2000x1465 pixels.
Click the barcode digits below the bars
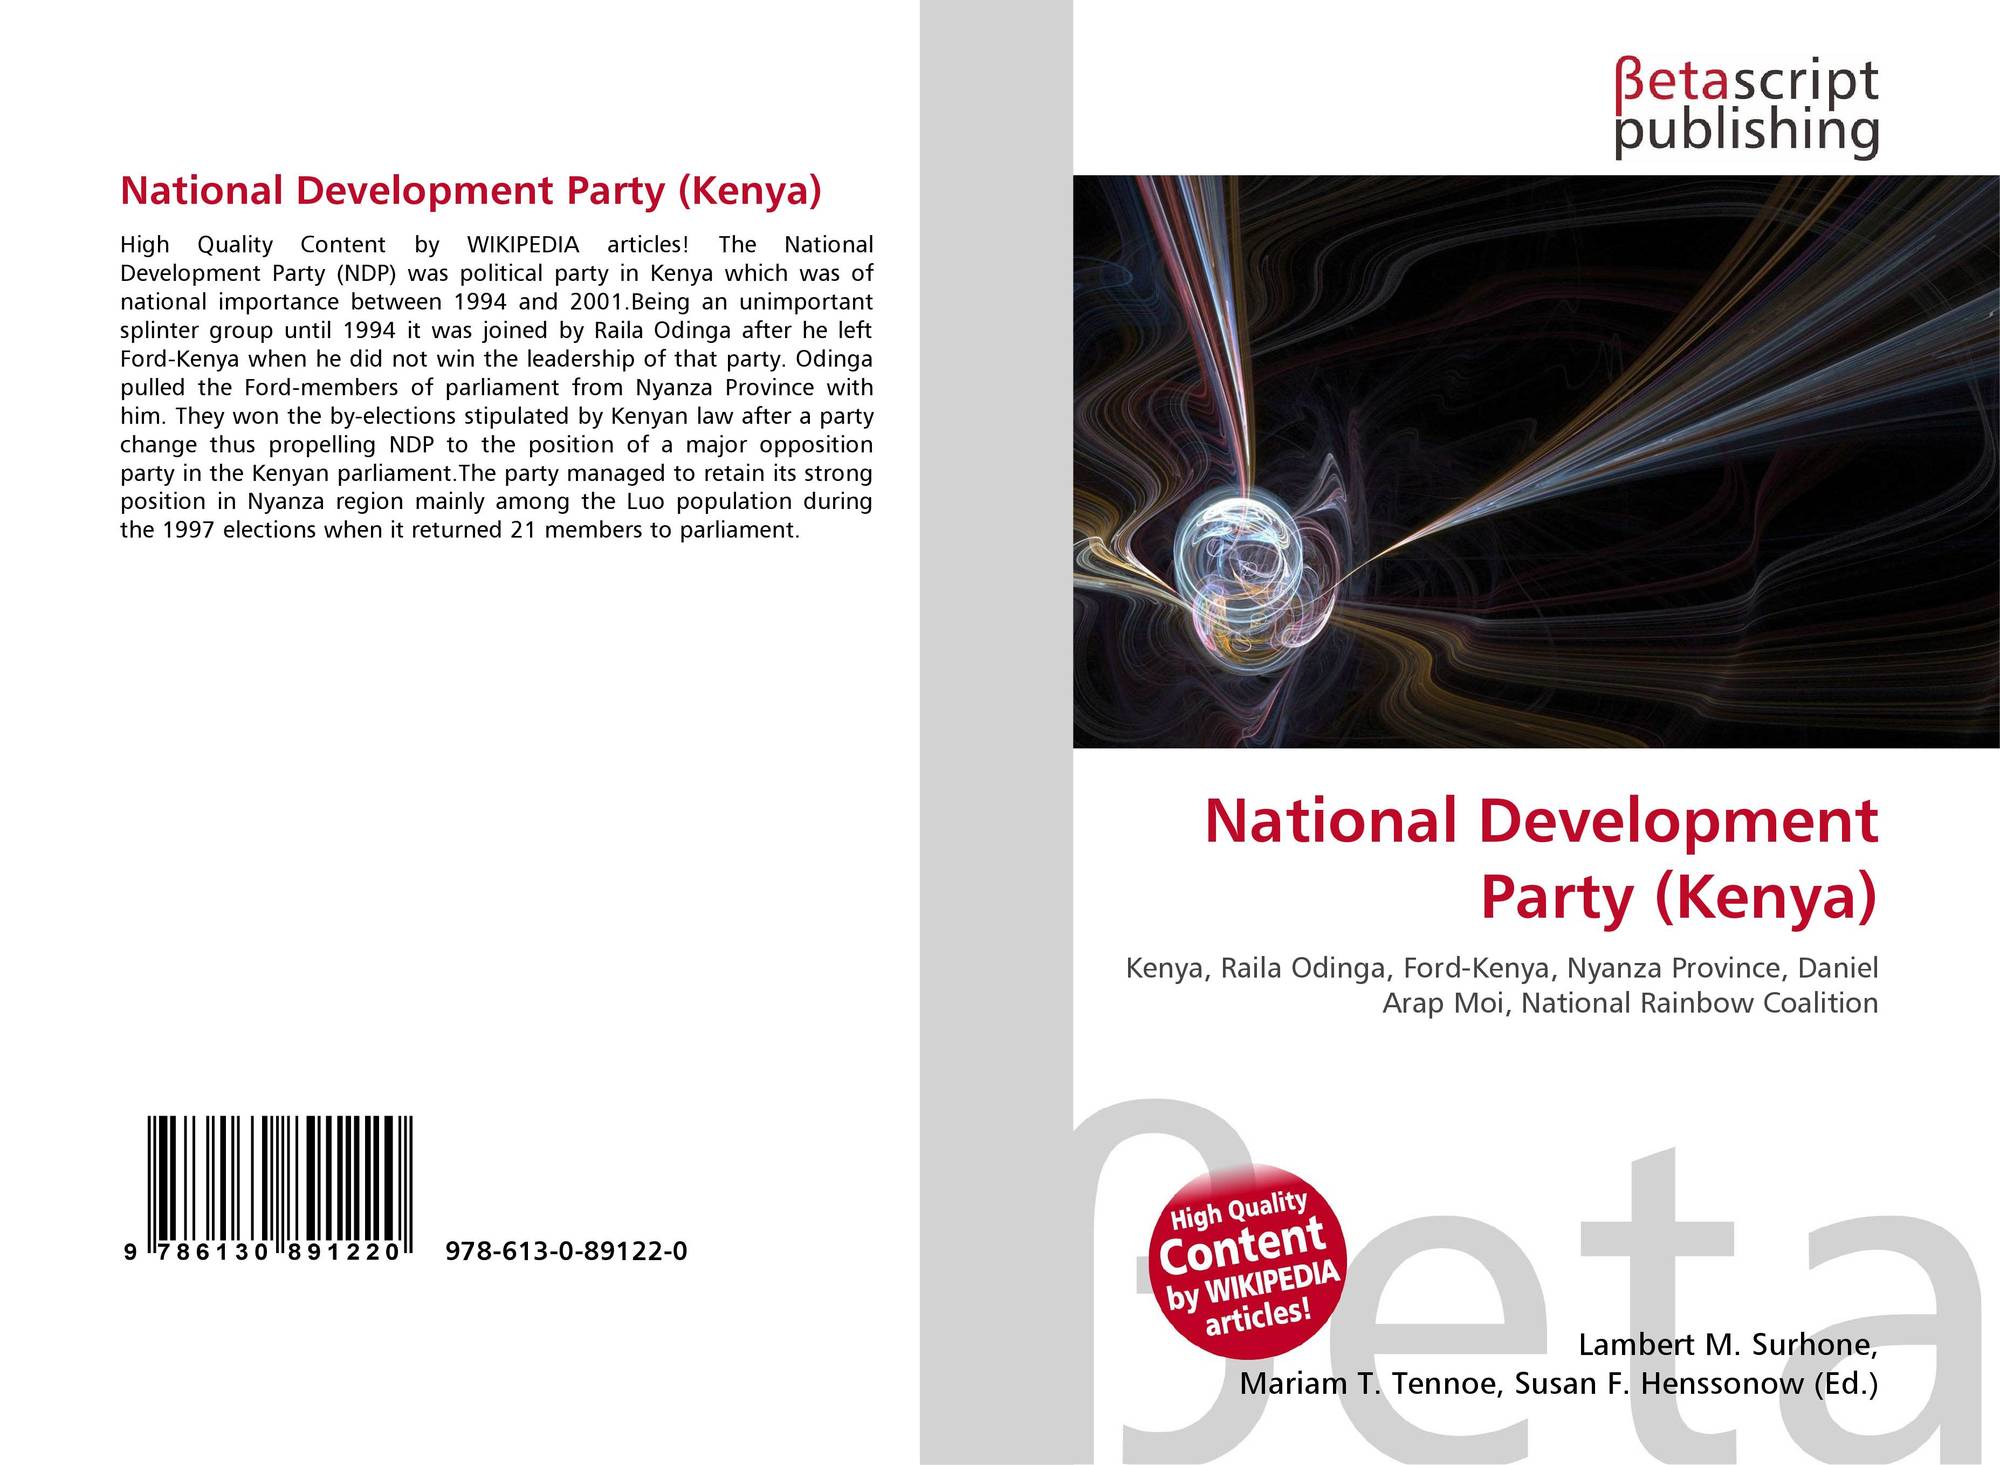pos(263,1252)
